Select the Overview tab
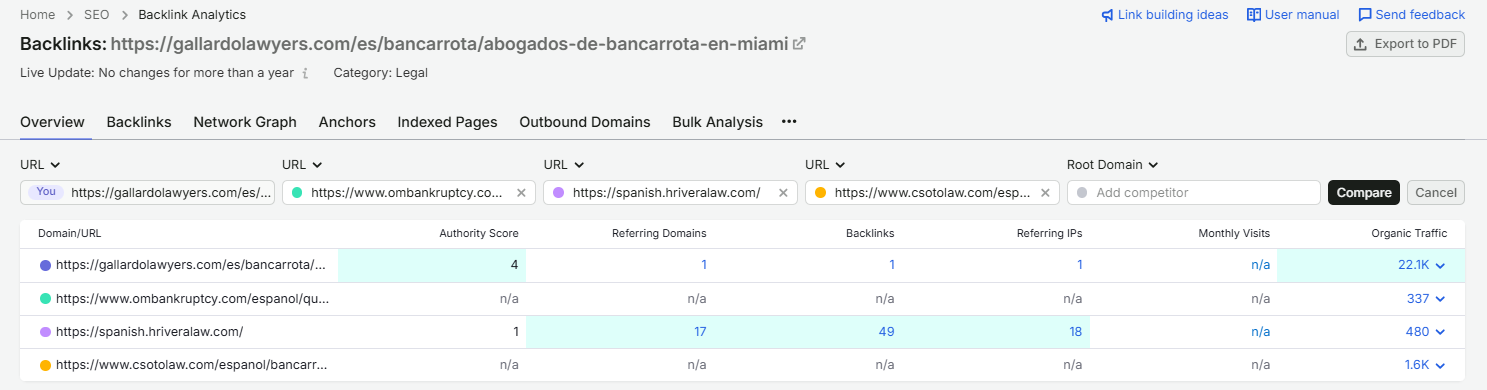The image size is (1487, 390). coord(52,122)
